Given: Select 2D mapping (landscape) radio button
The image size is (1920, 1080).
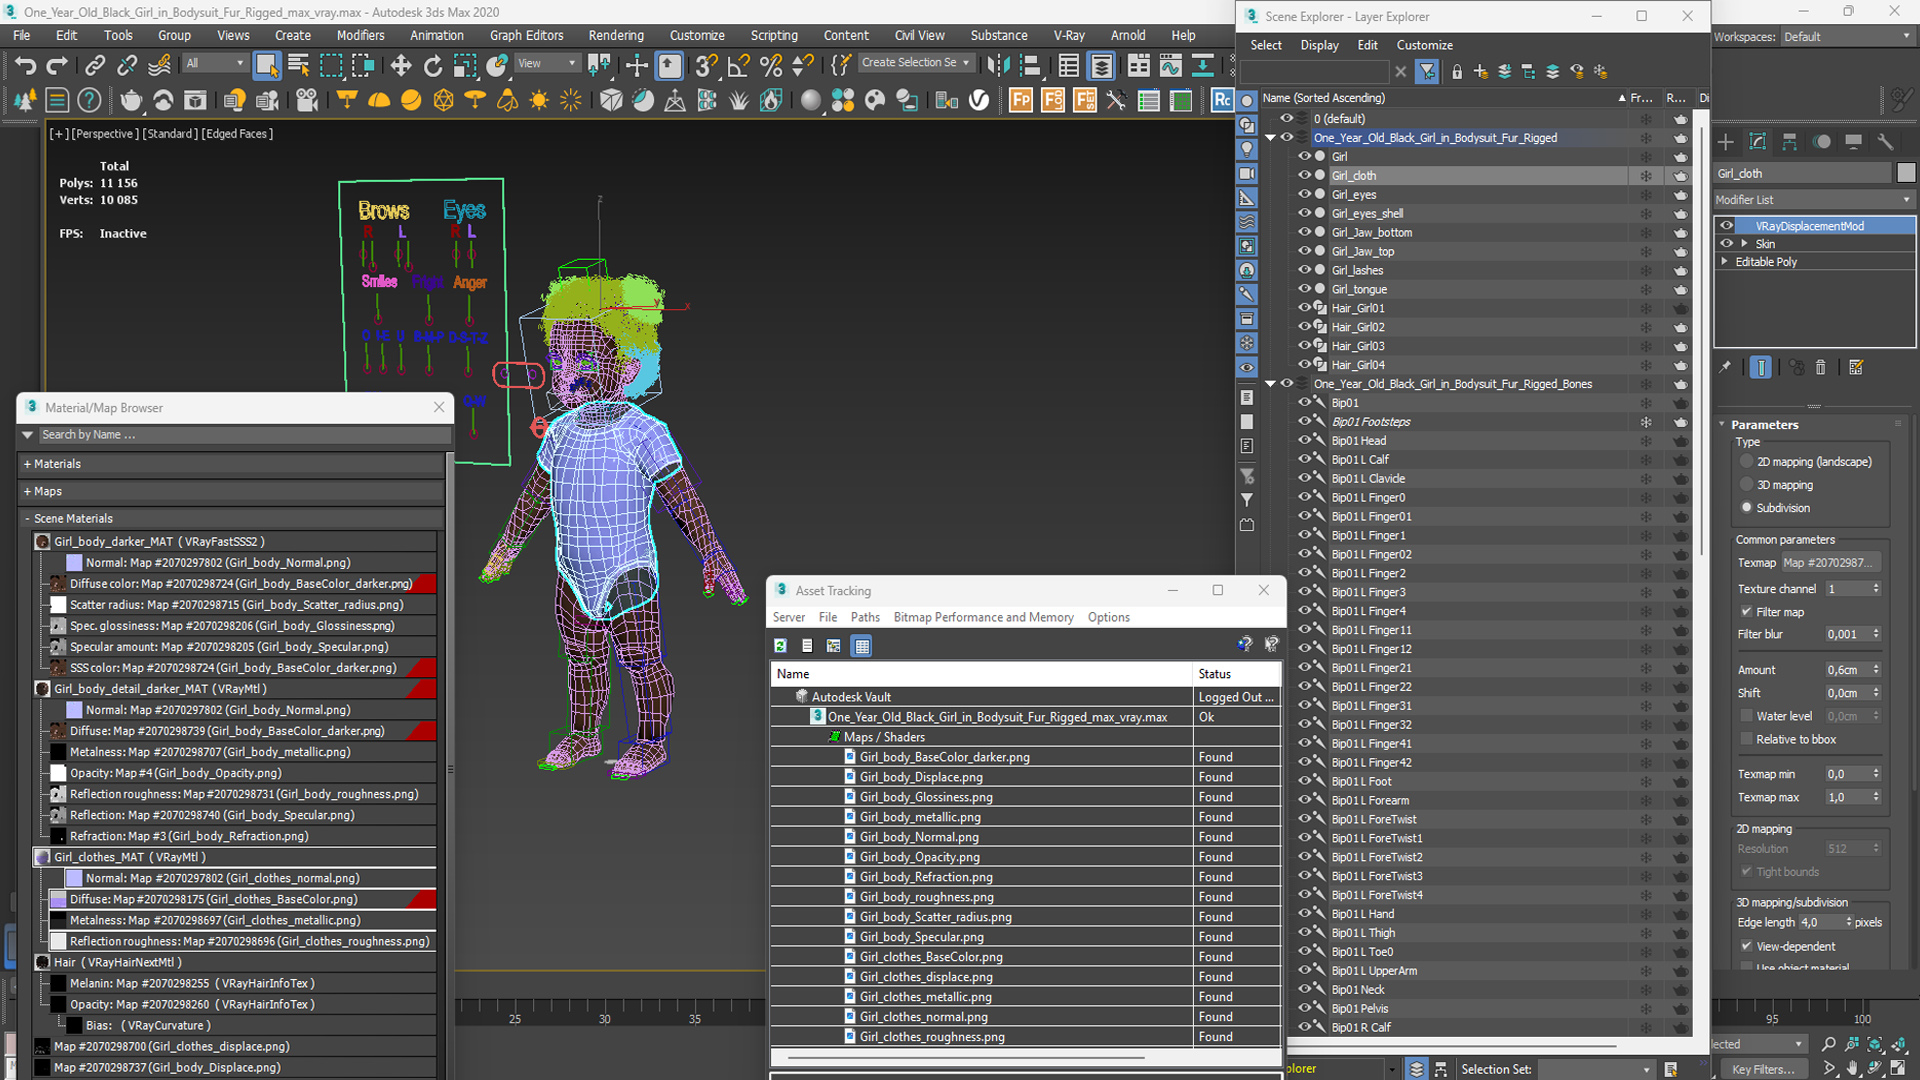Looking at the screenshot, I should point(1747,462).
